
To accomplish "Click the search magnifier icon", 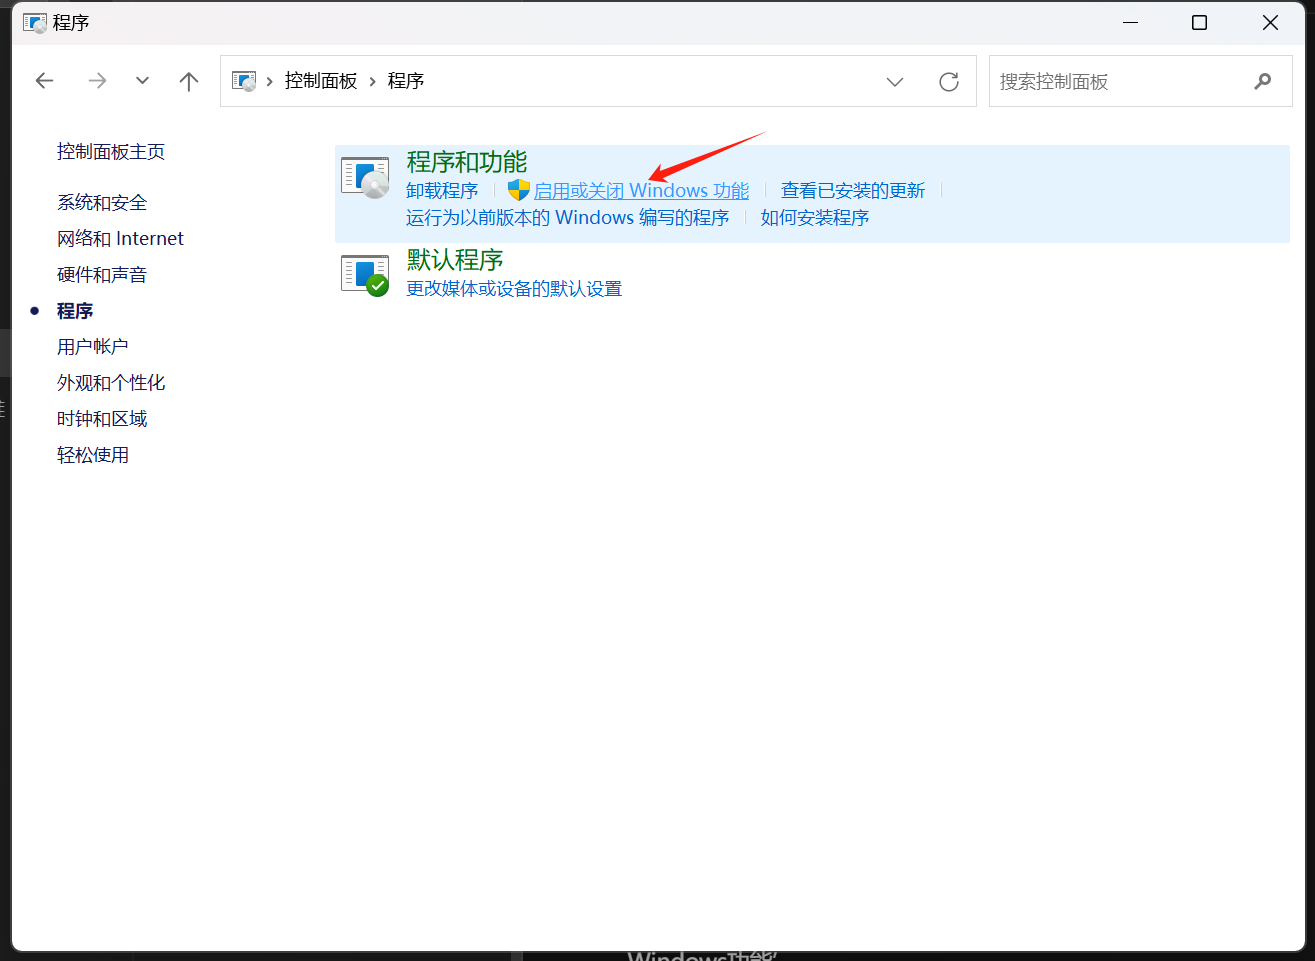I will pyautogui.click(x=1263, y=81).
